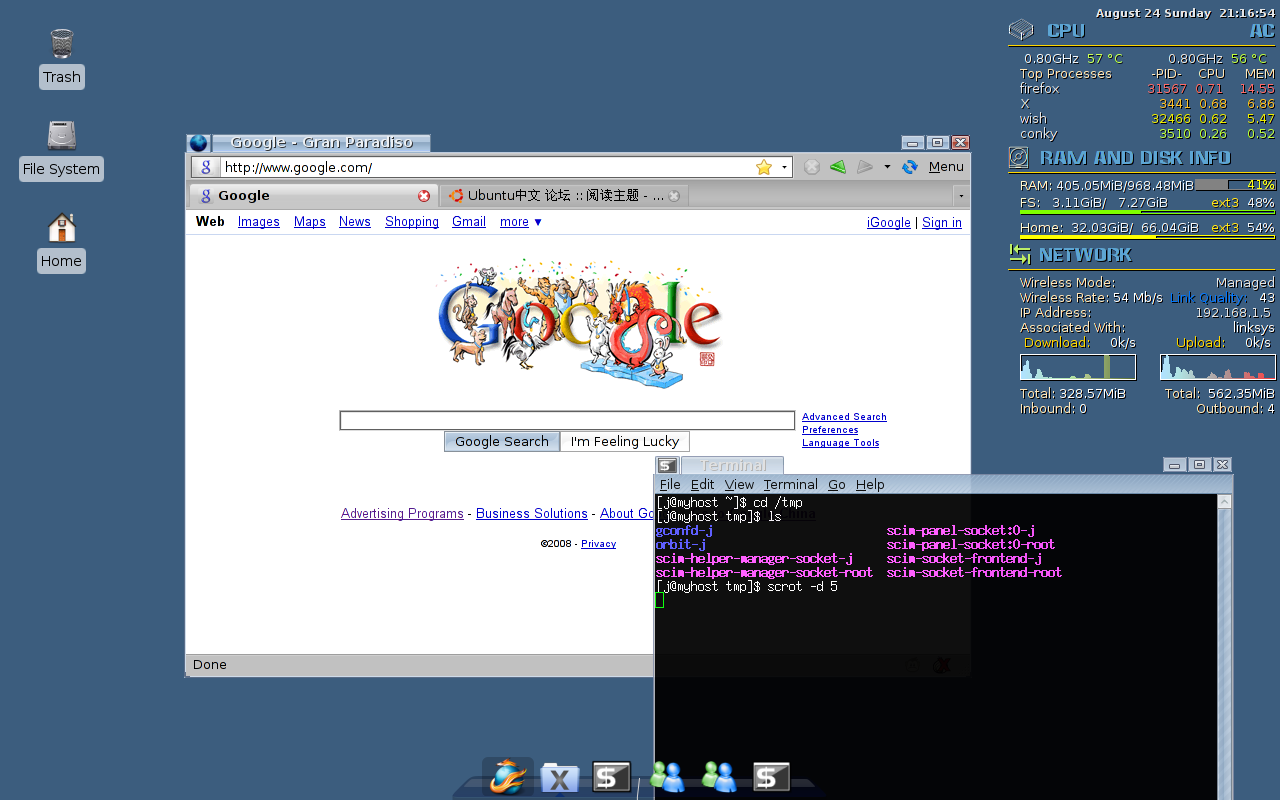Open the Terminal menu in the terminal menubar

coord(790,484)
